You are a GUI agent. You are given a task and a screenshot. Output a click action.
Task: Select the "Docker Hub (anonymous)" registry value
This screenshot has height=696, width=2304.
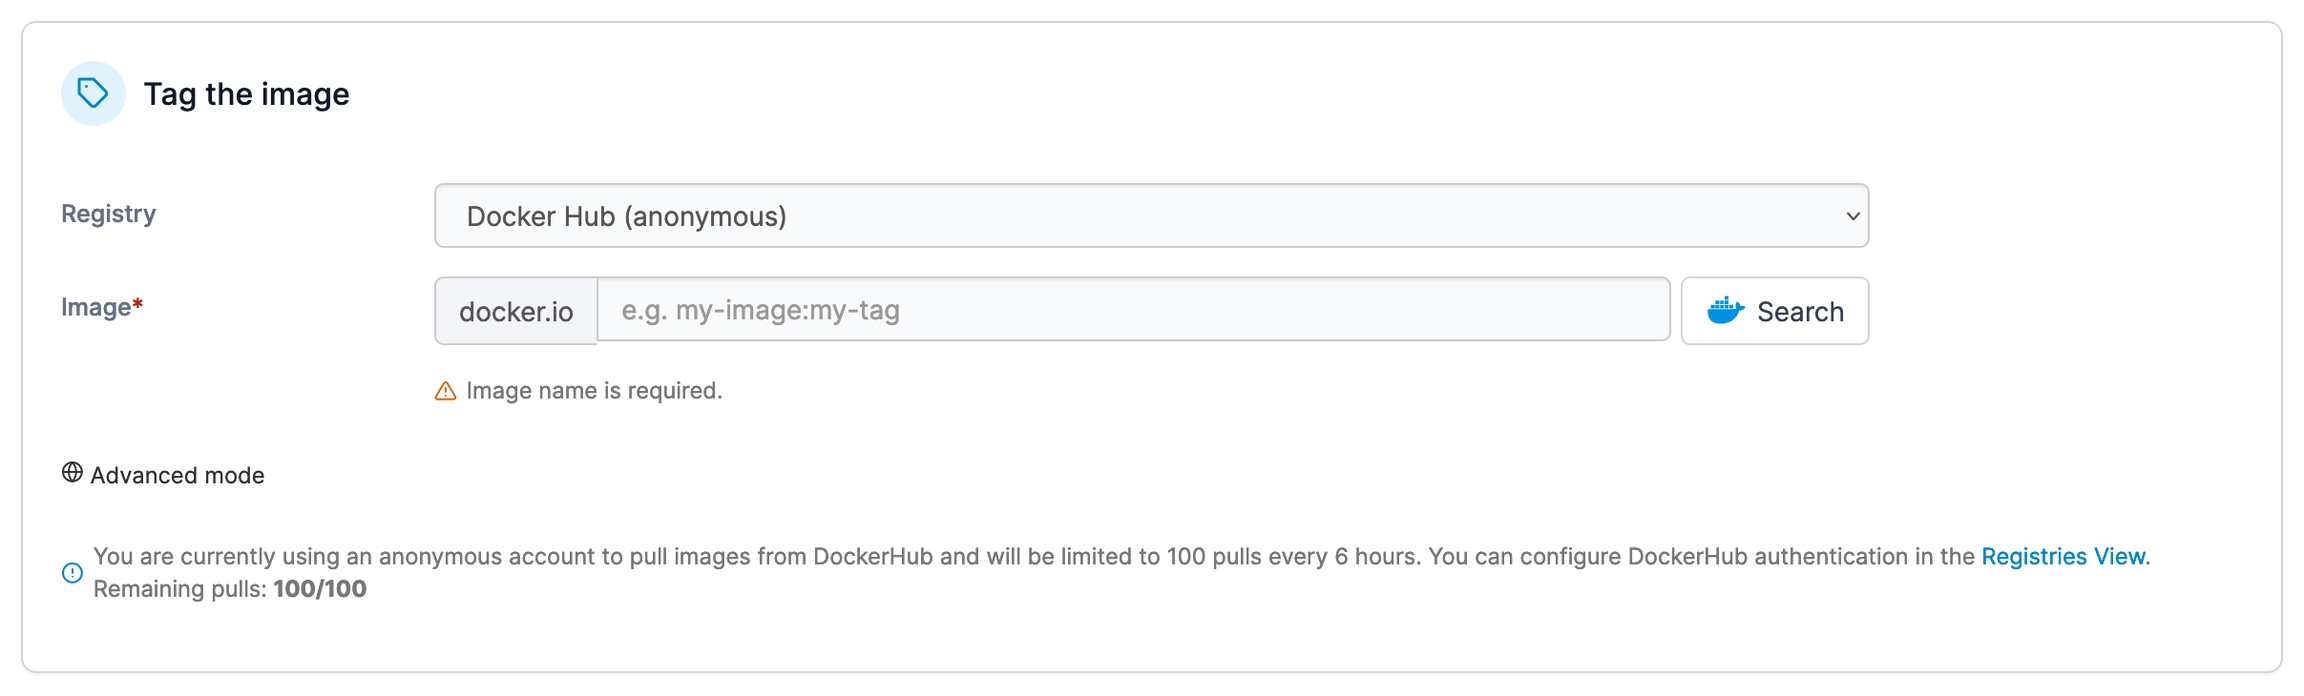click(626, 216)
